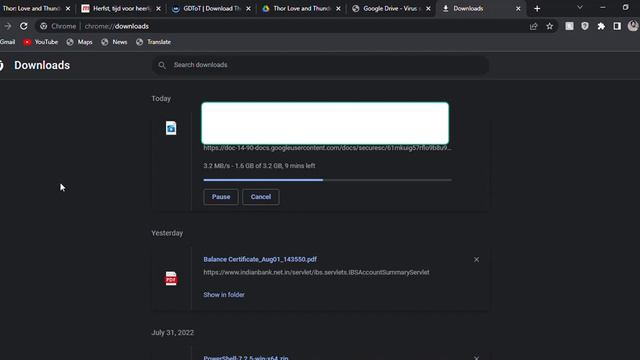The height and width of the screenshot is (360, 640).
Task: Close the Herfst tab
Action: coord(158,9)
